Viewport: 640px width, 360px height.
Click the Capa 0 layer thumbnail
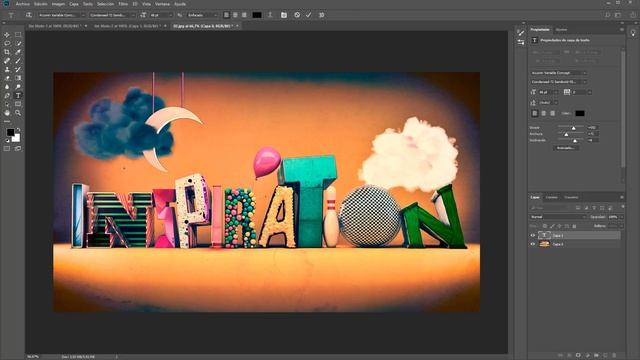[544, 244]
